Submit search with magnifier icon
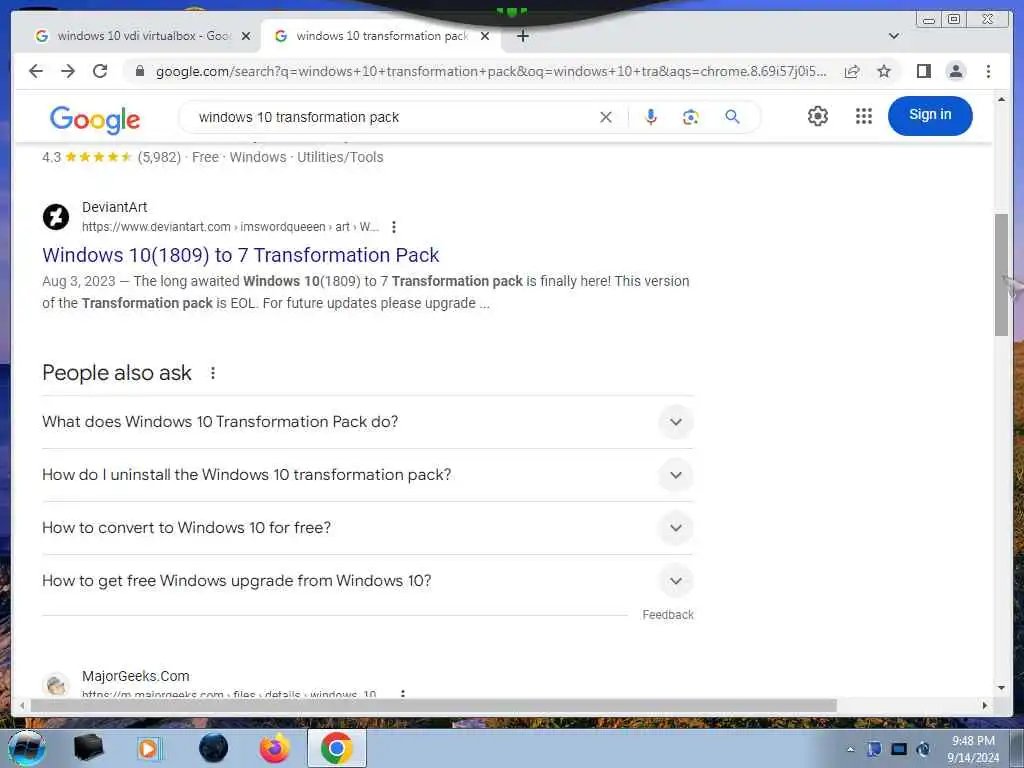The width and height of the screenshot is (1024, 768). (732, 117)
